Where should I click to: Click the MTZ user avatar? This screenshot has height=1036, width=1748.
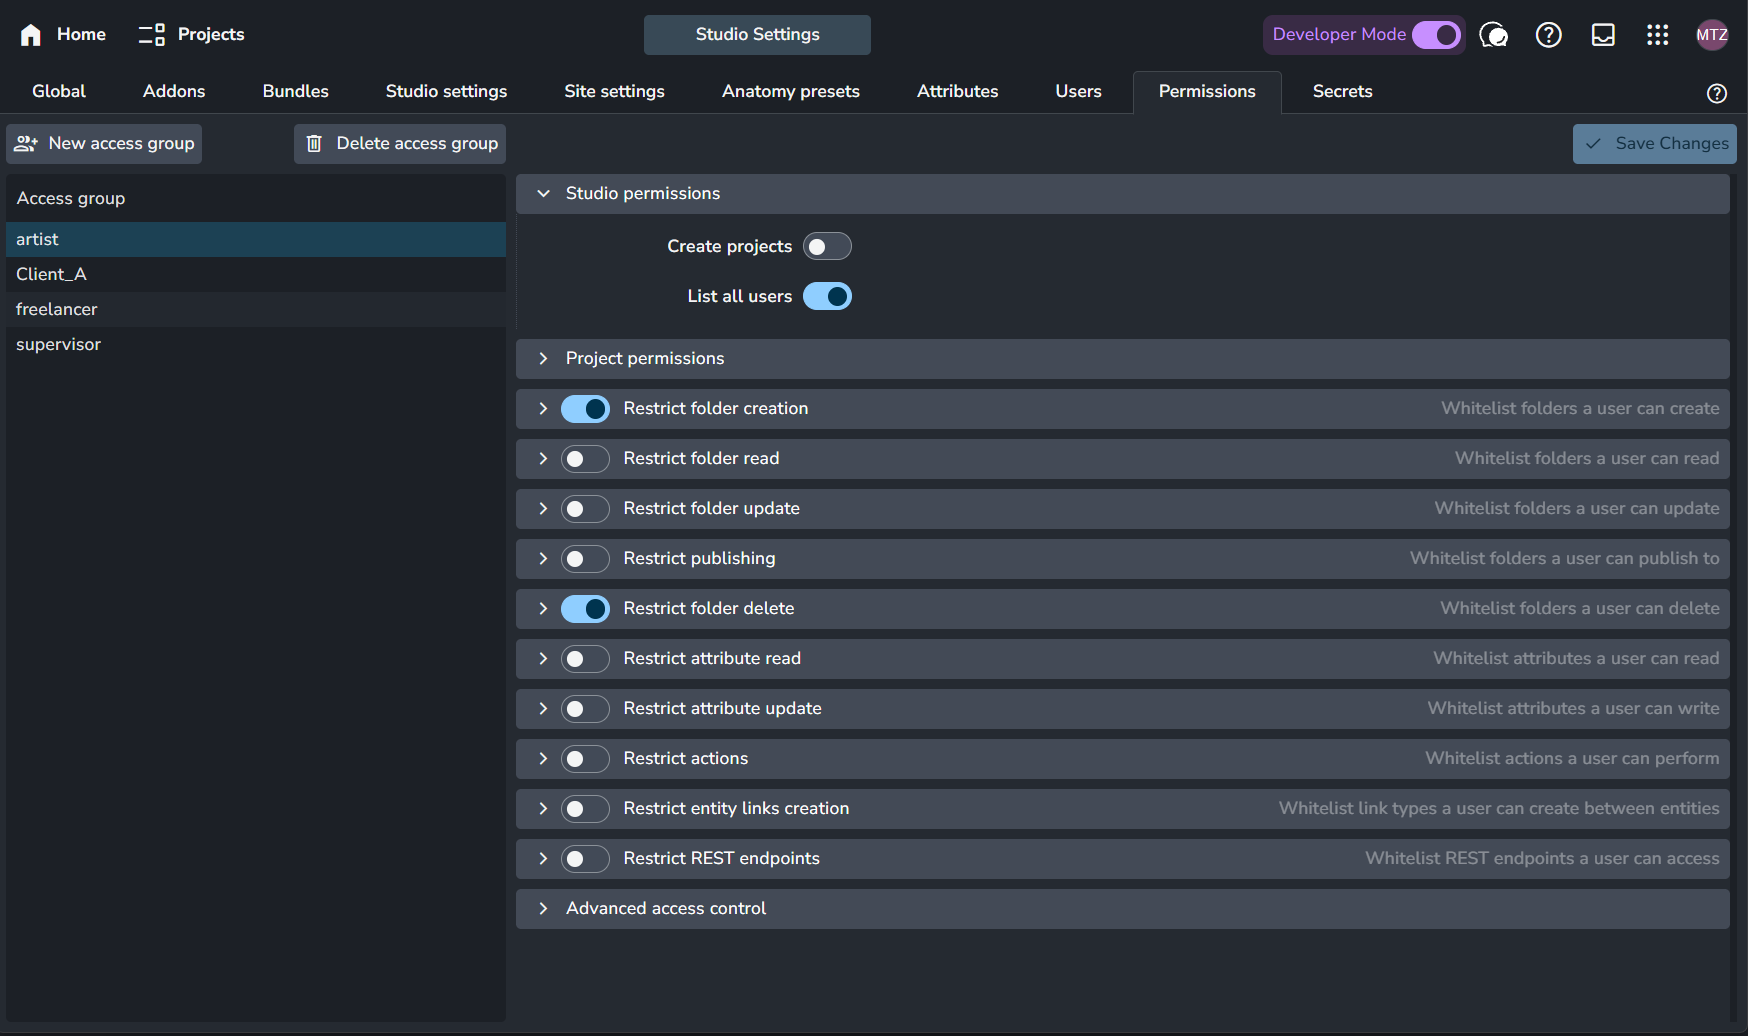pyautogui.click(x=1711, y=35)
